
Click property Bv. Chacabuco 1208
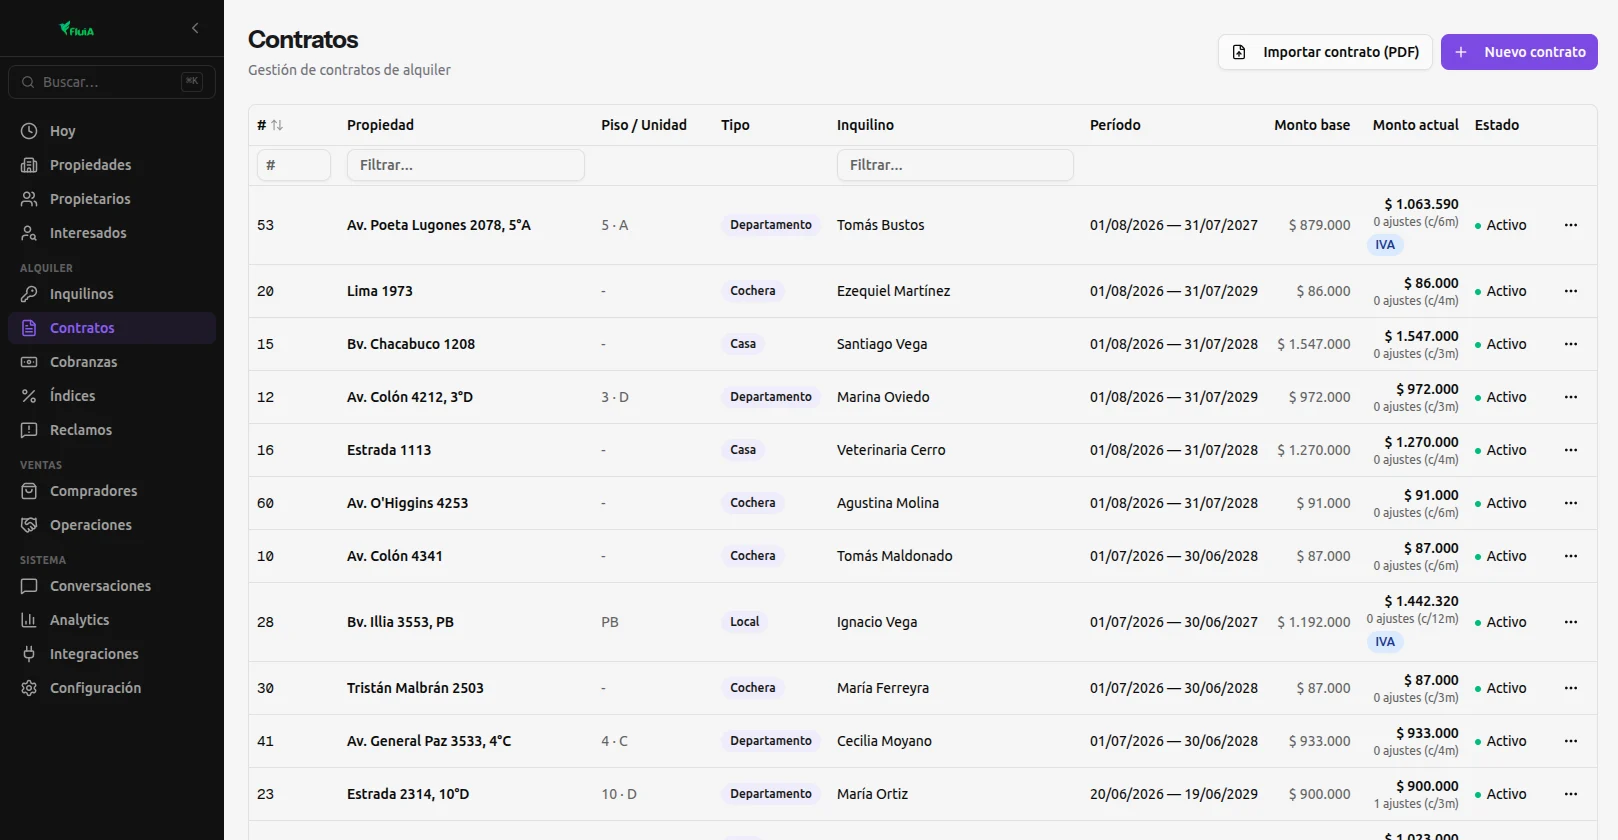click(x=411, y=344)
